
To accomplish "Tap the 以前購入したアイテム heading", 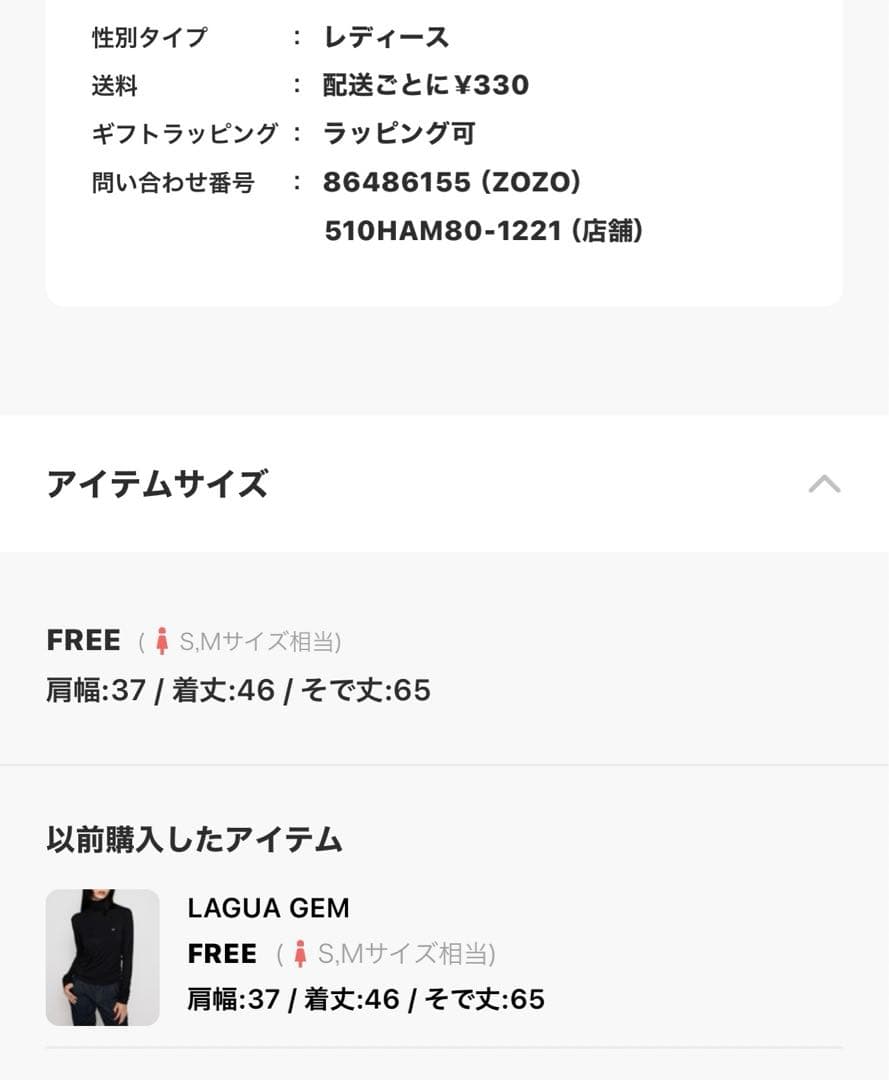I will coord(194,839).
